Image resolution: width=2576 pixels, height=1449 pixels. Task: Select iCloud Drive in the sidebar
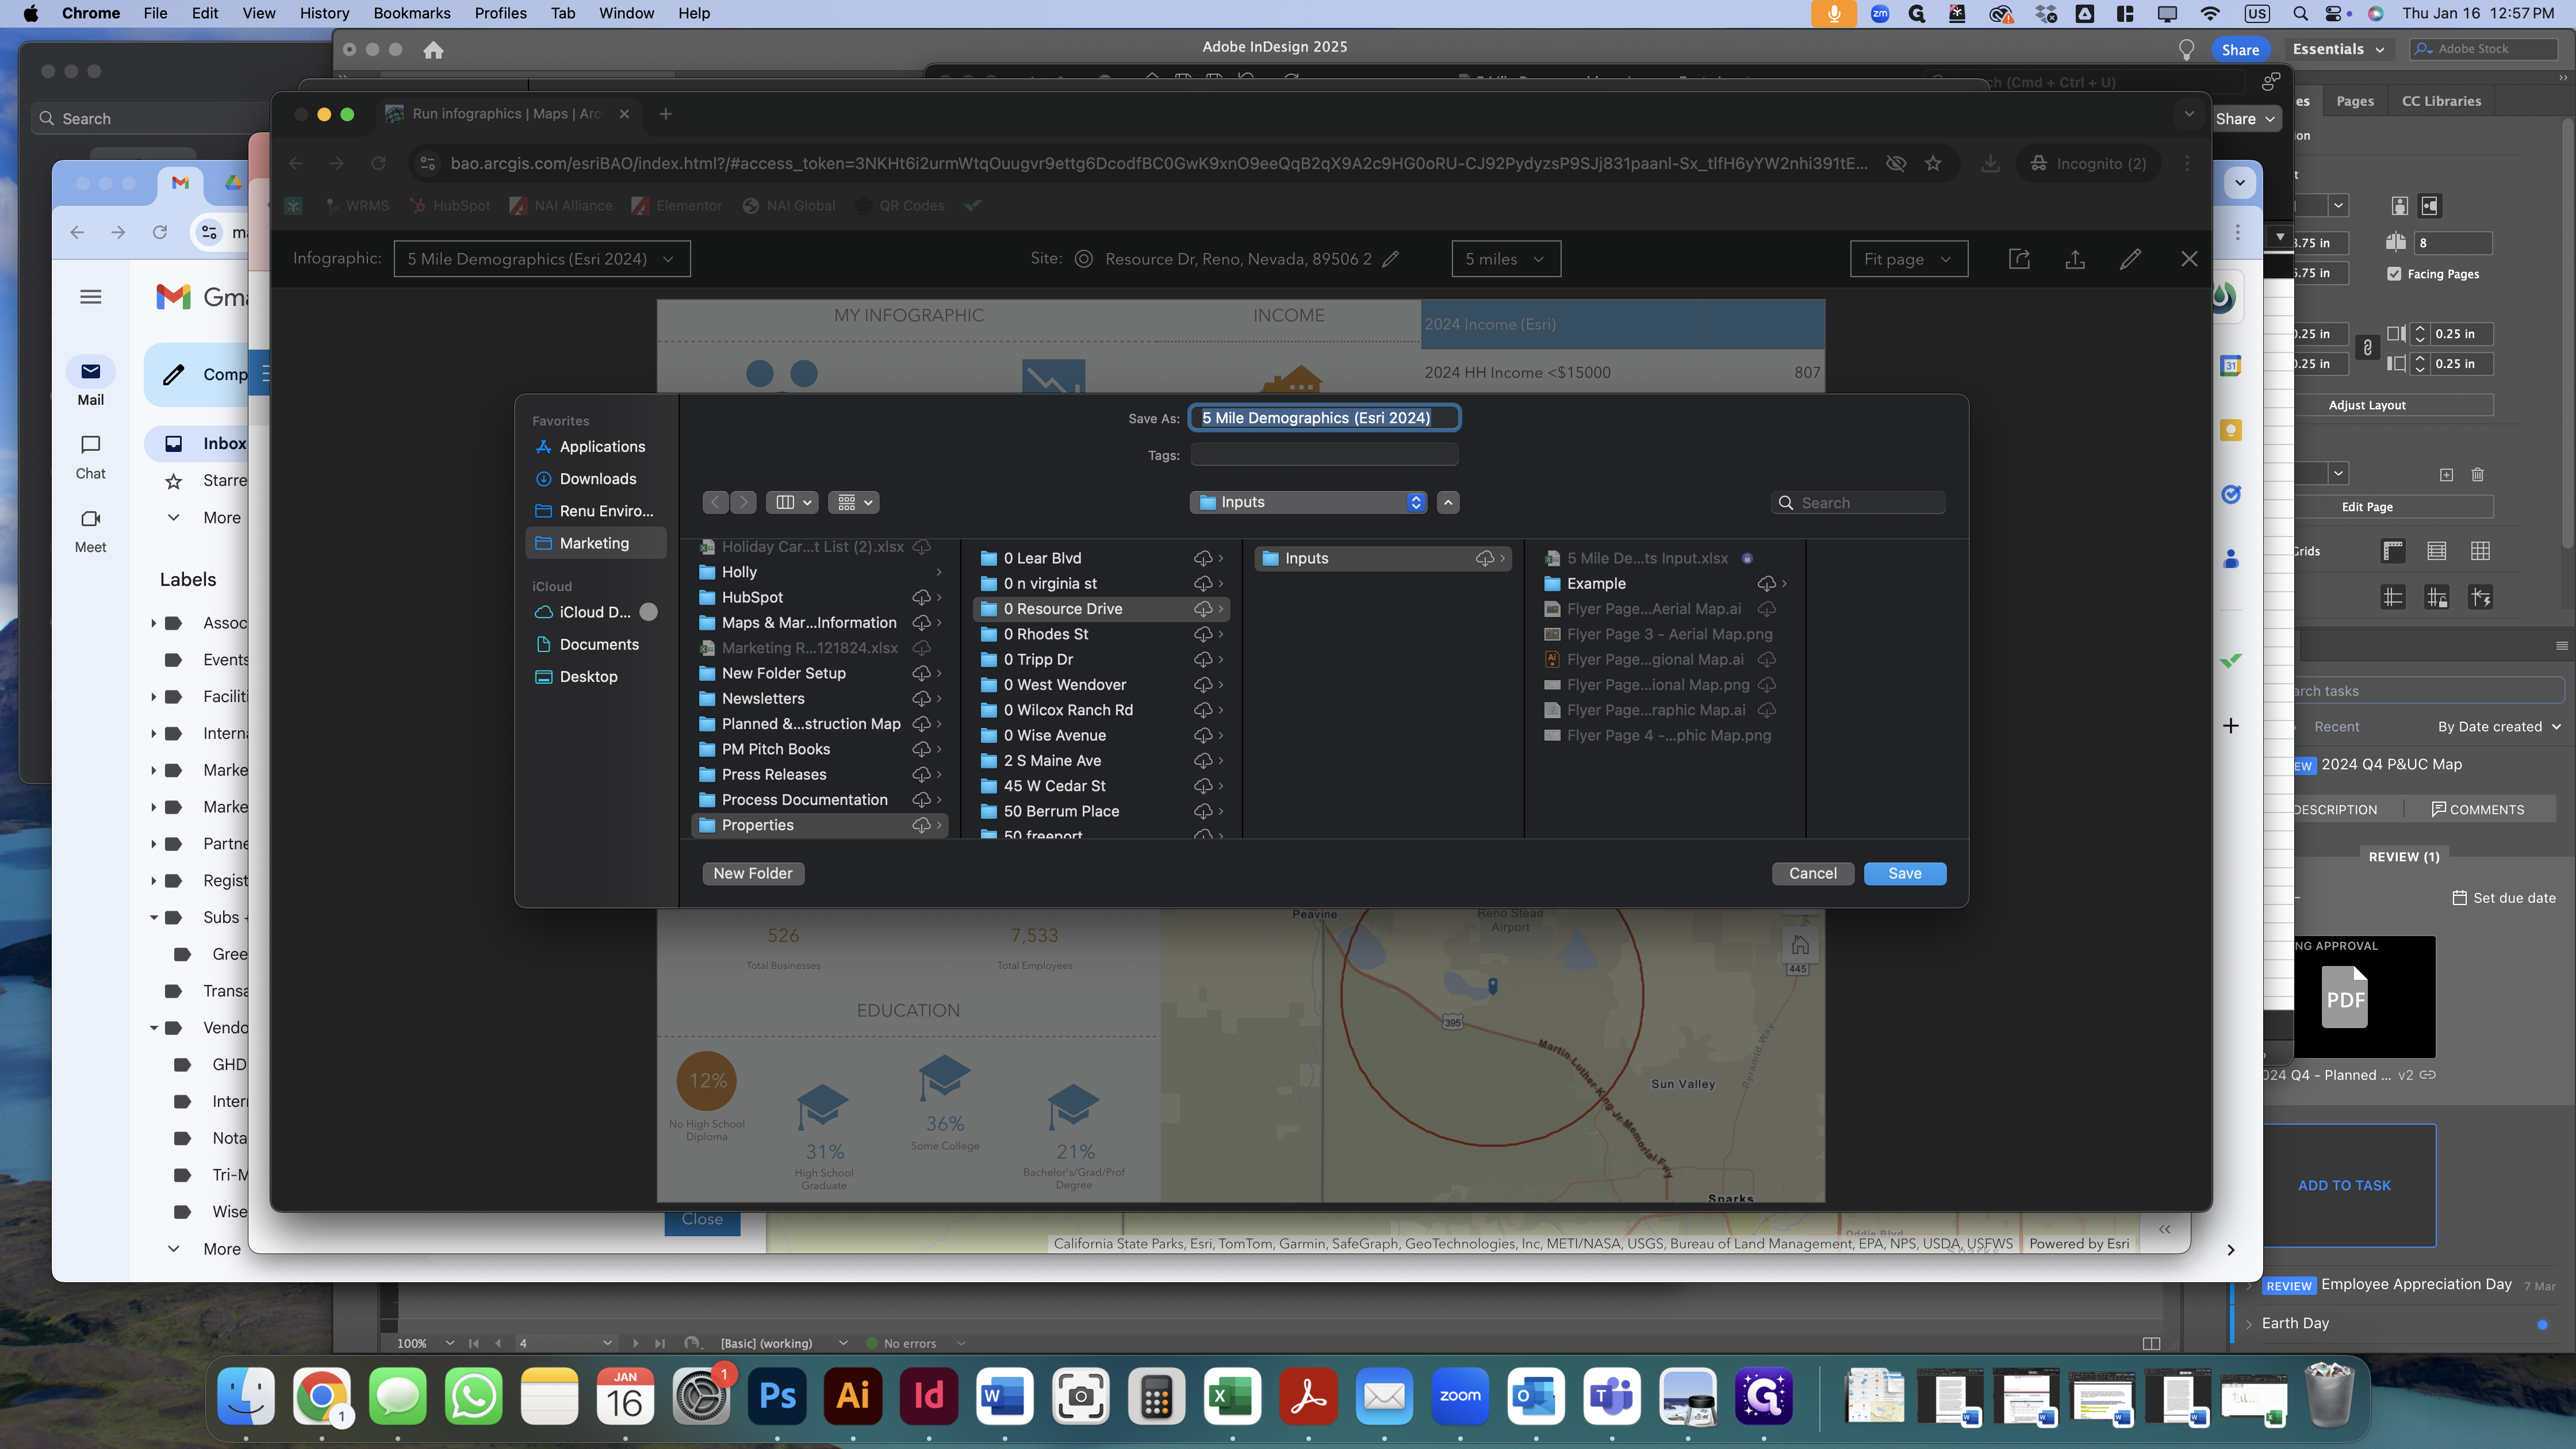(x=595, y=612)
